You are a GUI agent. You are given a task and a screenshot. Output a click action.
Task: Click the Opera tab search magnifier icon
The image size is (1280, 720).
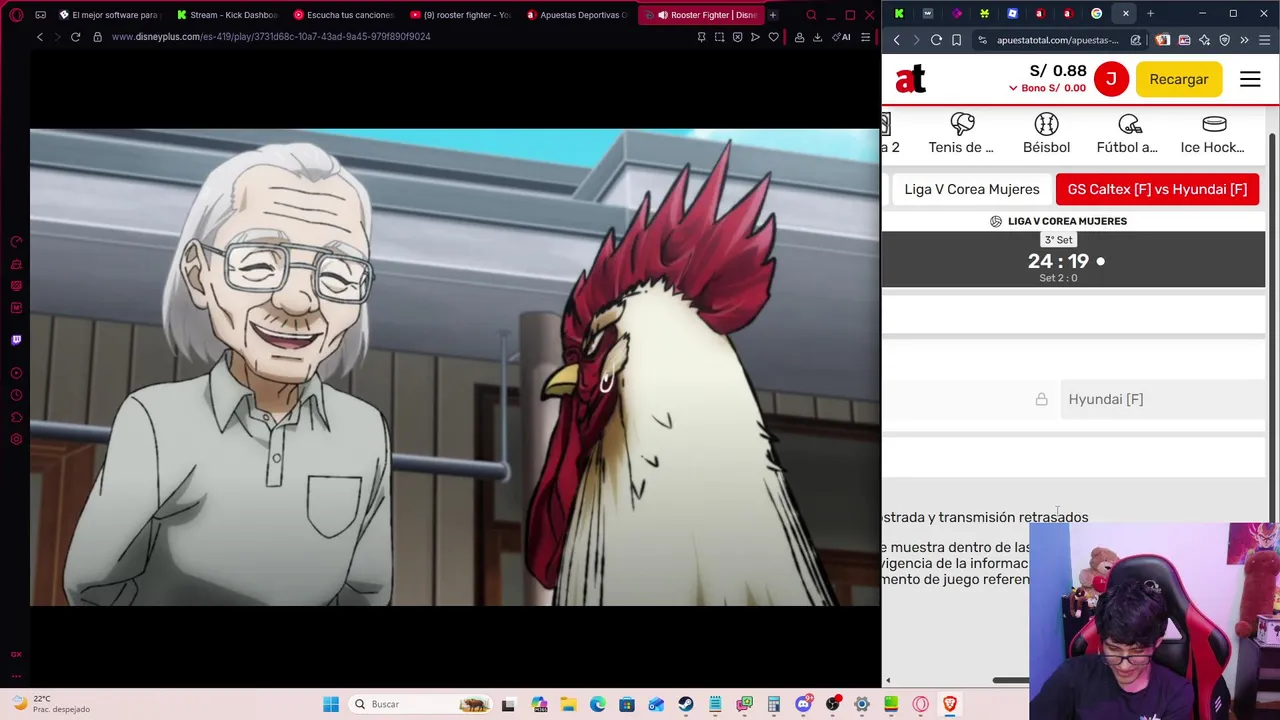[811, 15]
